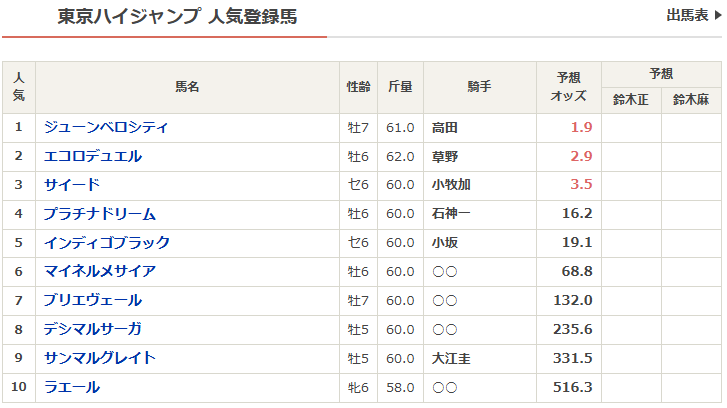The height and width of the screenshot is (408, 727).
Task: Open horse ジューンベロシティ's page
Action: click(x=106, y=127)
